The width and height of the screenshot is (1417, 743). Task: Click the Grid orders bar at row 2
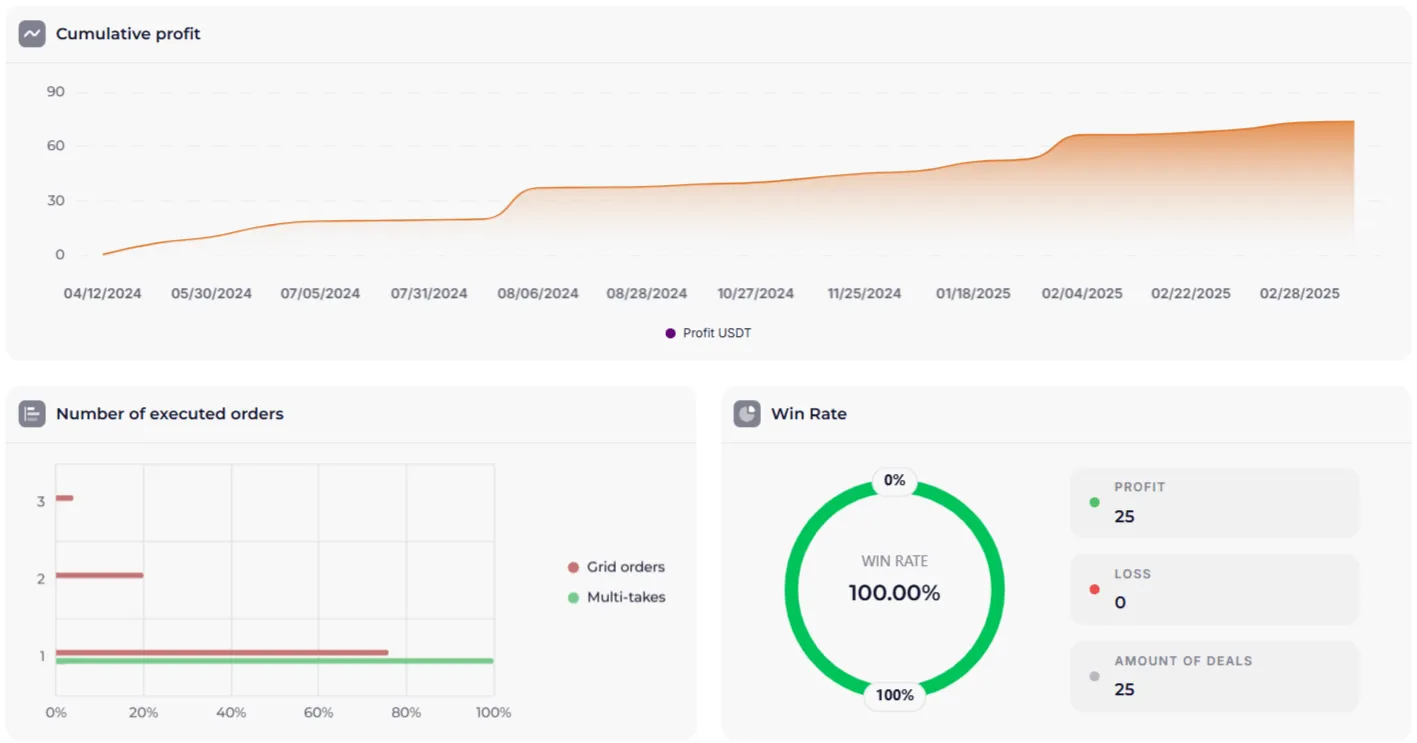coord(99,575)
